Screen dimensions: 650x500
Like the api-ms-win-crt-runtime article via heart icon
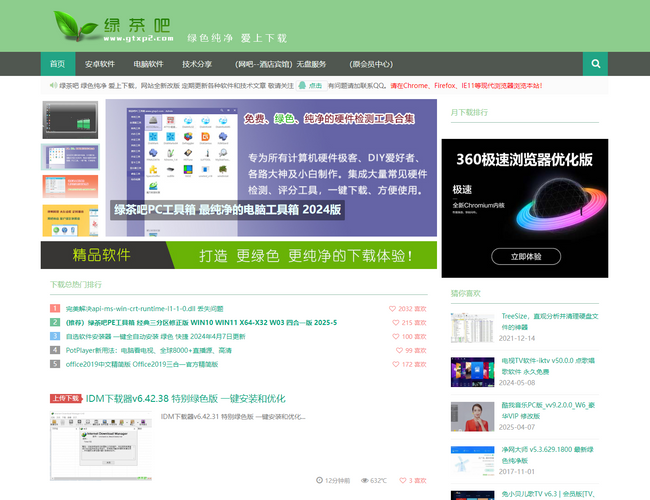[393, 309]
